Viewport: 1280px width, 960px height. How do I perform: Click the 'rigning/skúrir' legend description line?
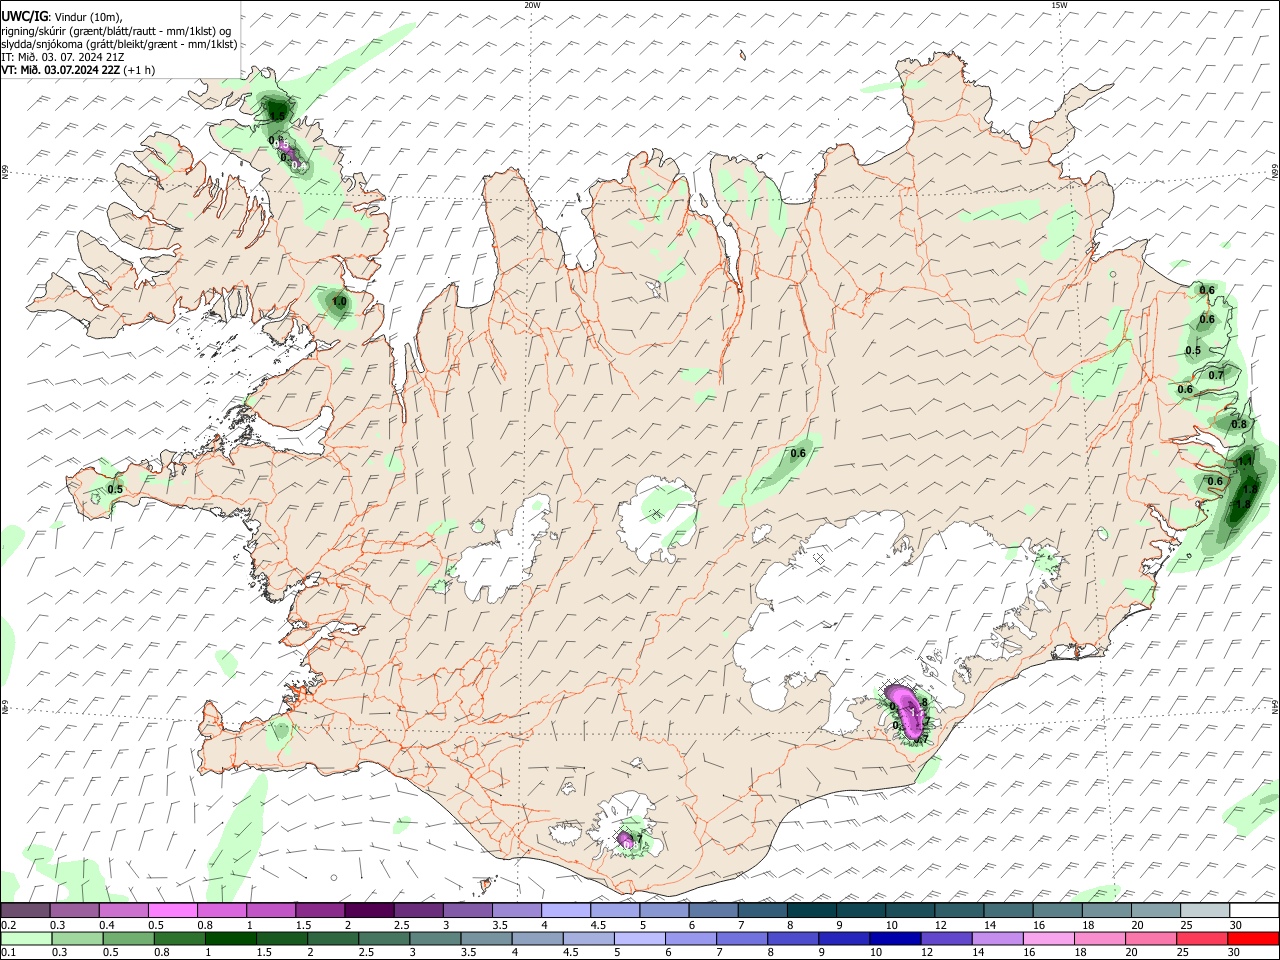(x=116, y=30)
